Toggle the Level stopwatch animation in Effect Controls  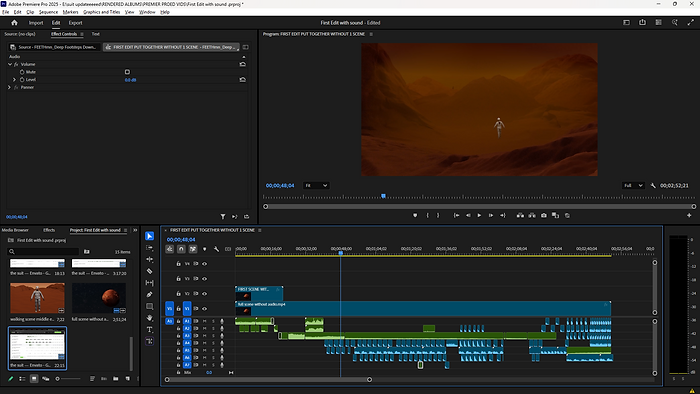(x=22, y=79)
